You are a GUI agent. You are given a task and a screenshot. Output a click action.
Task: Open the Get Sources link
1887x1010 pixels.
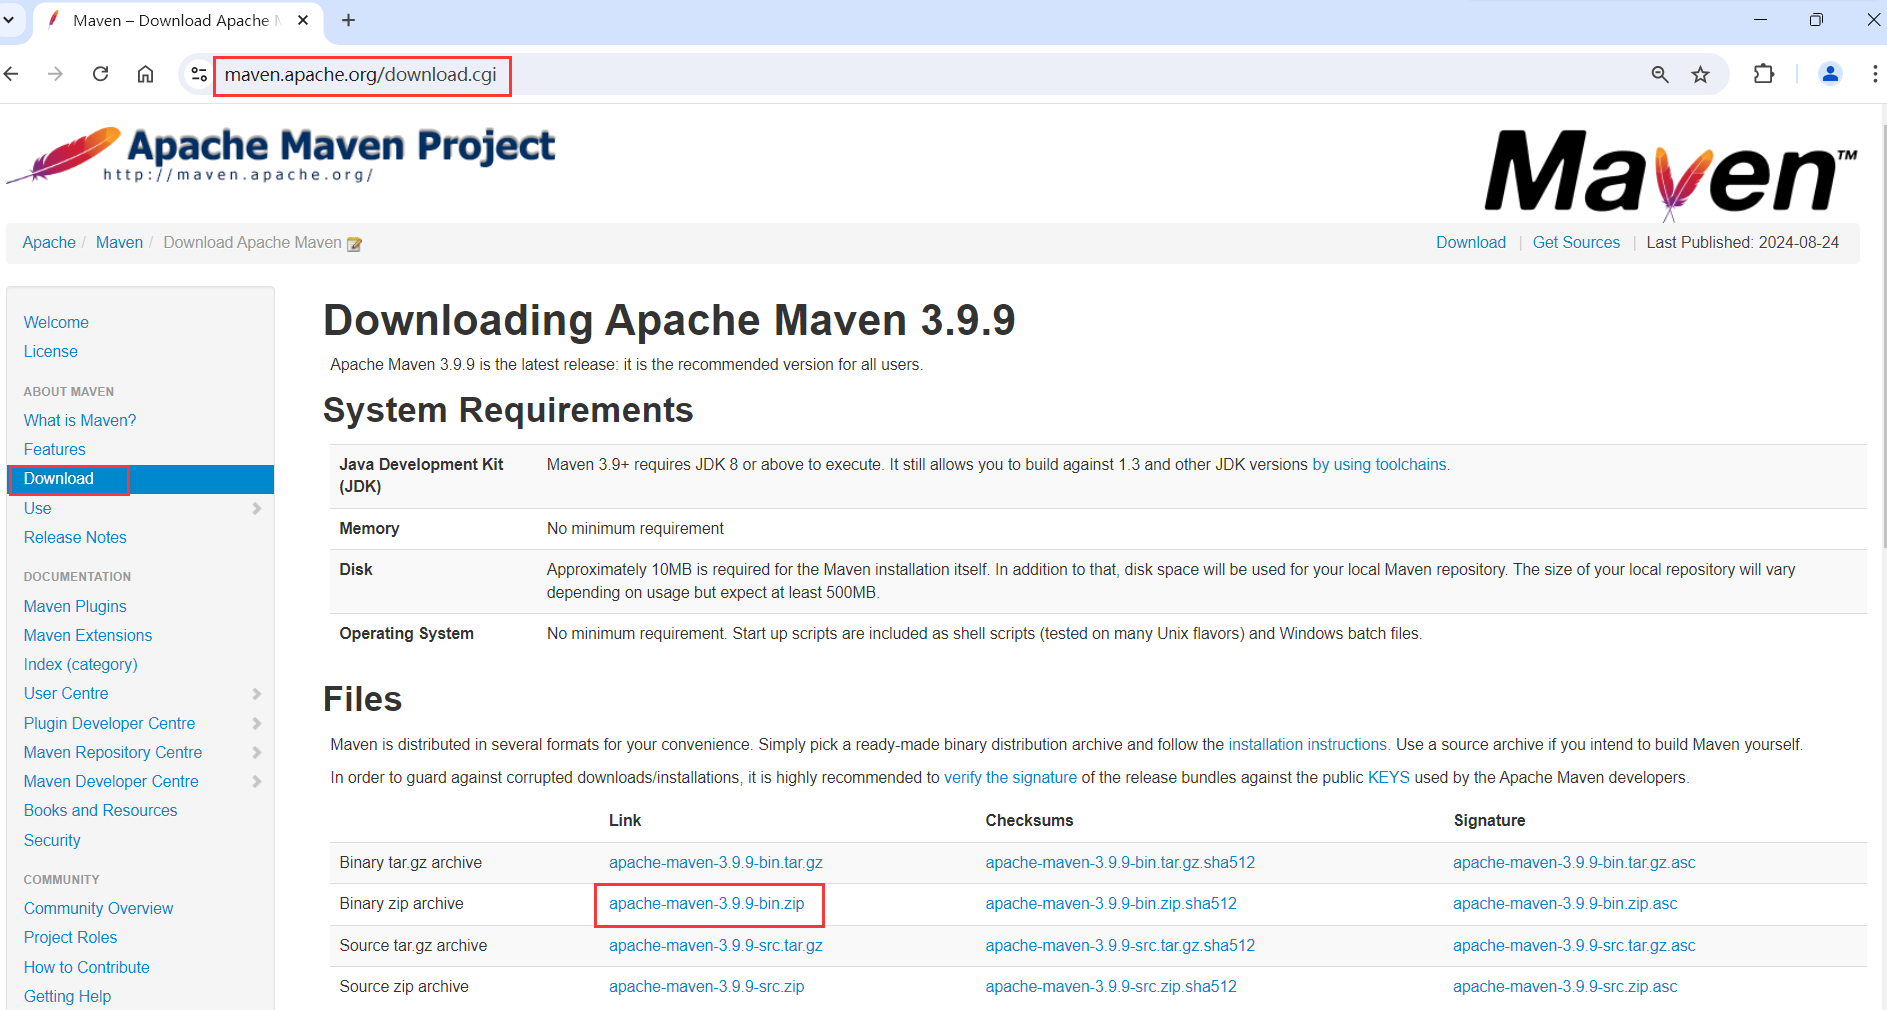tap(1576, 243)
